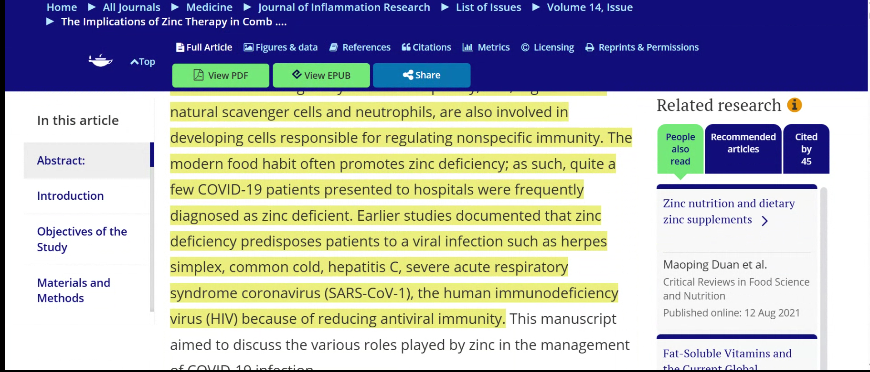Open the Figures & data section
Image resolution: width=870 pixels, height=372 pixels.
281,47
